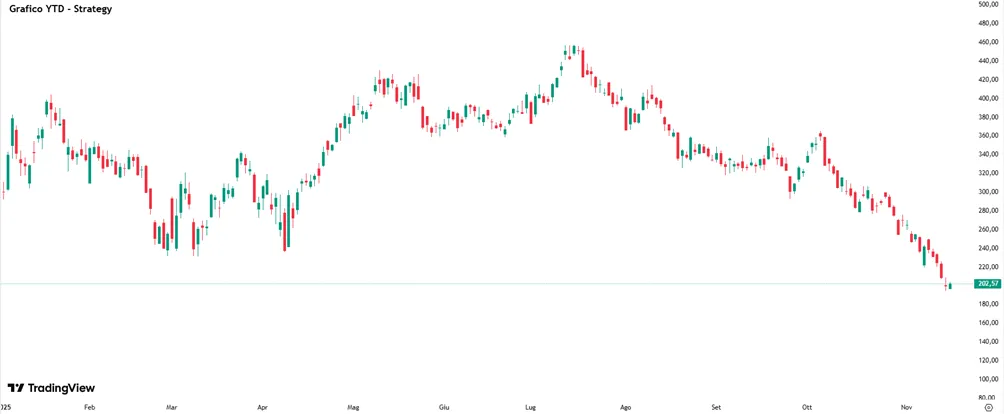This screenshot has width=1004, height=414.
Task: Select the green 202,57 current price label
Action: coord(987,283)
